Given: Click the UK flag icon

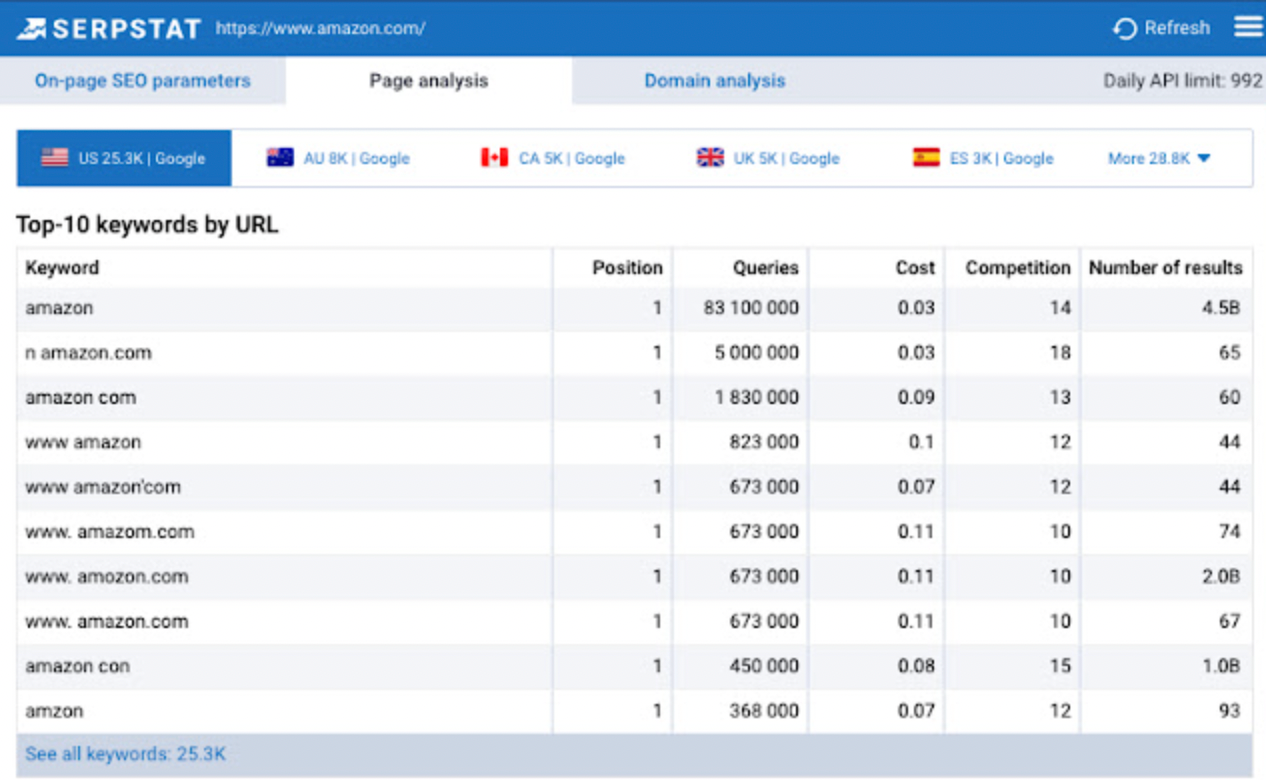Looking at the screenshot, I should point(711,157).
